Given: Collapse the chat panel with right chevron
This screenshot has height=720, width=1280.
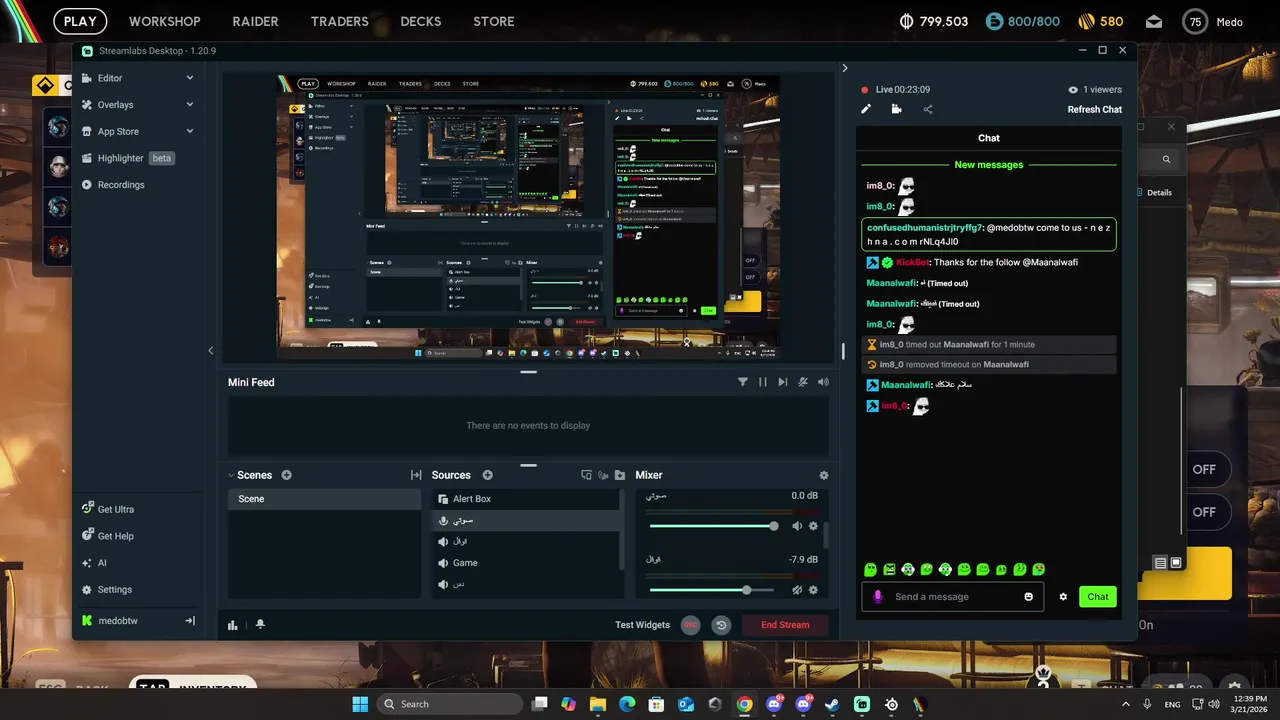Looking at the screenshot, I should click(845, 68).
